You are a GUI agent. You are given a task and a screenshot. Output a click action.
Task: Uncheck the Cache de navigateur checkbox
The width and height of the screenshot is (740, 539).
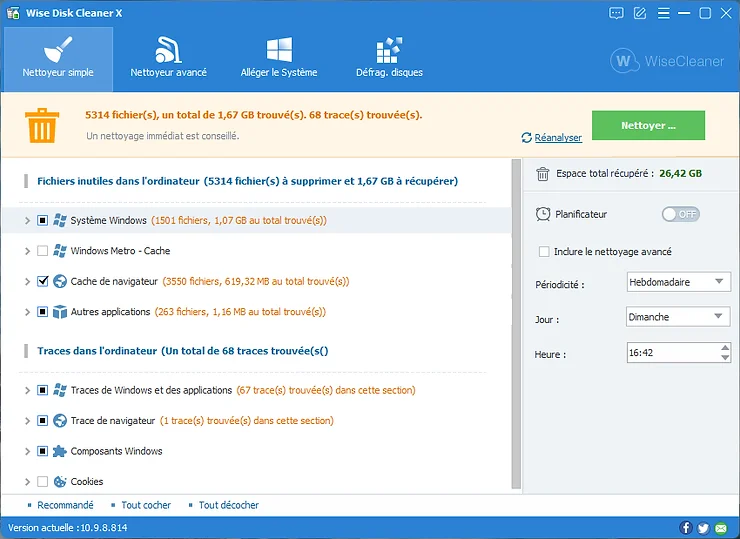[42, 281]
